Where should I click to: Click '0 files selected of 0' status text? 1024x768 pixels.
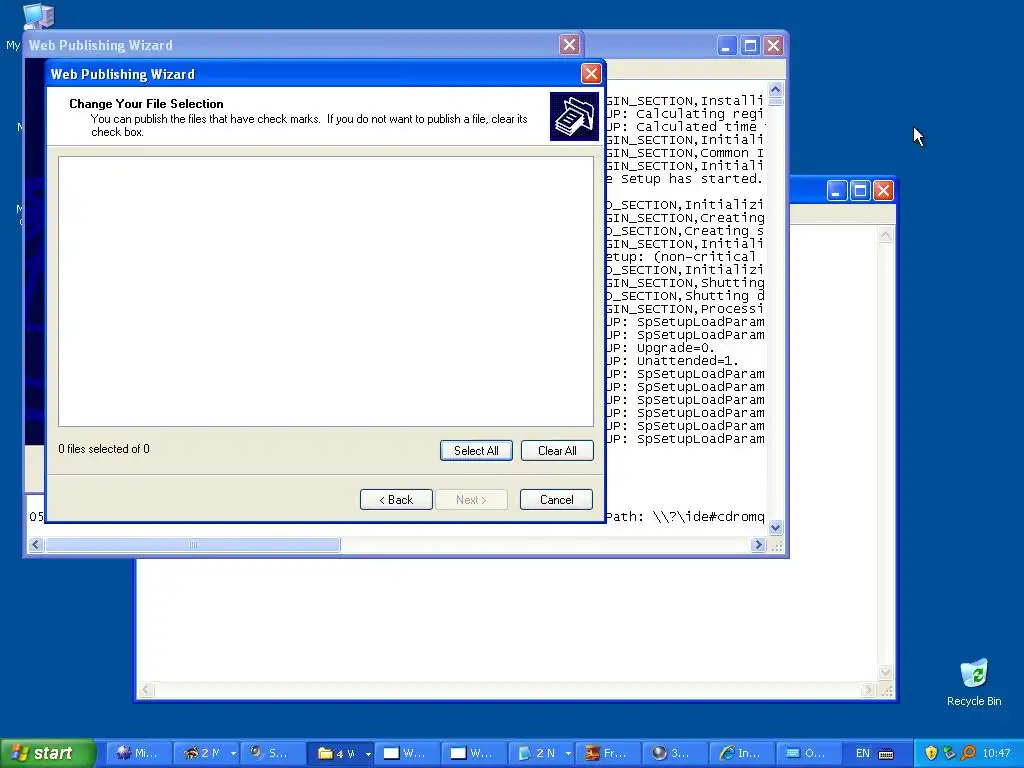point(104,449)
